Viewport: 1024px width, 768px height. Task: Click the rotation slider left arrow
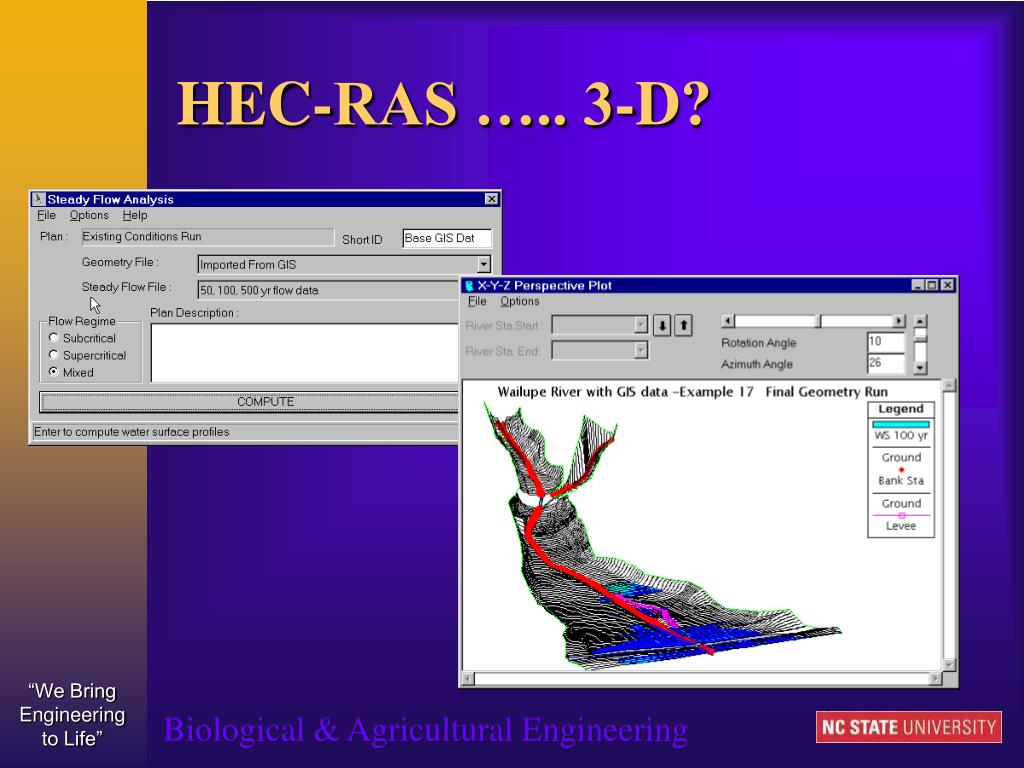tap(728, 321)
